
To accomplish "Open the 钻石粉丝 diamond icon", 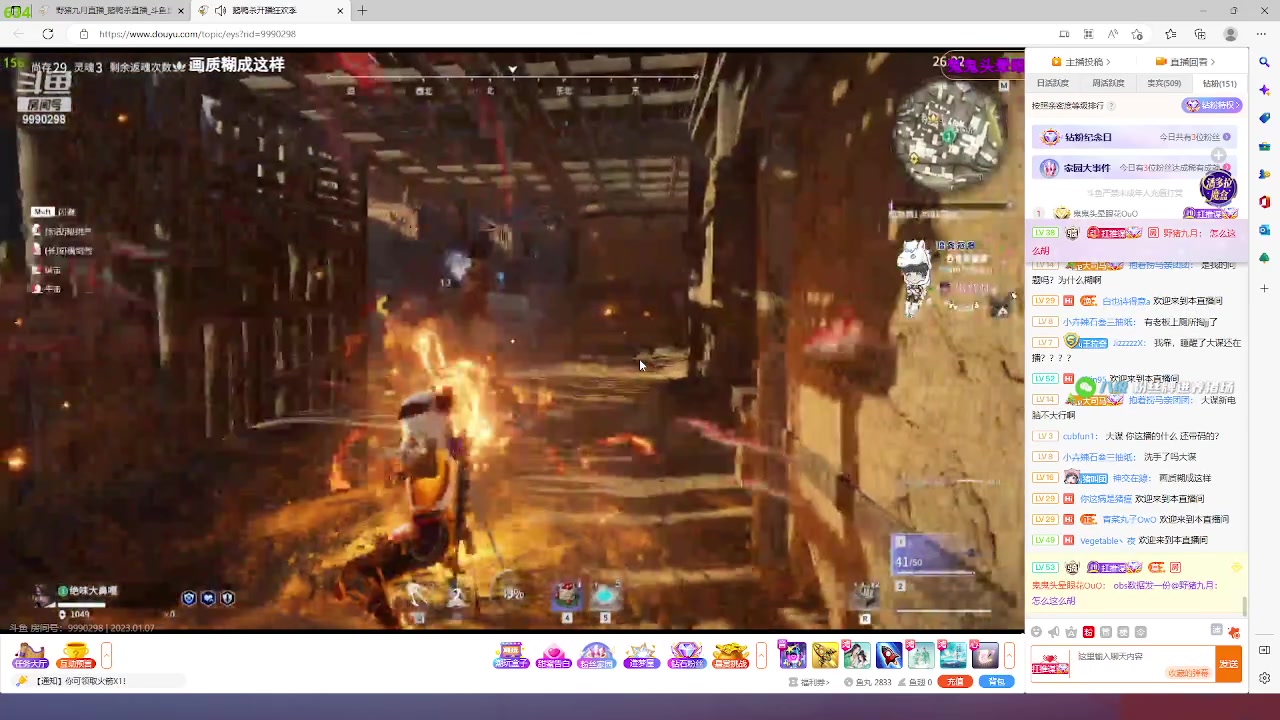I will pos(686,656).
